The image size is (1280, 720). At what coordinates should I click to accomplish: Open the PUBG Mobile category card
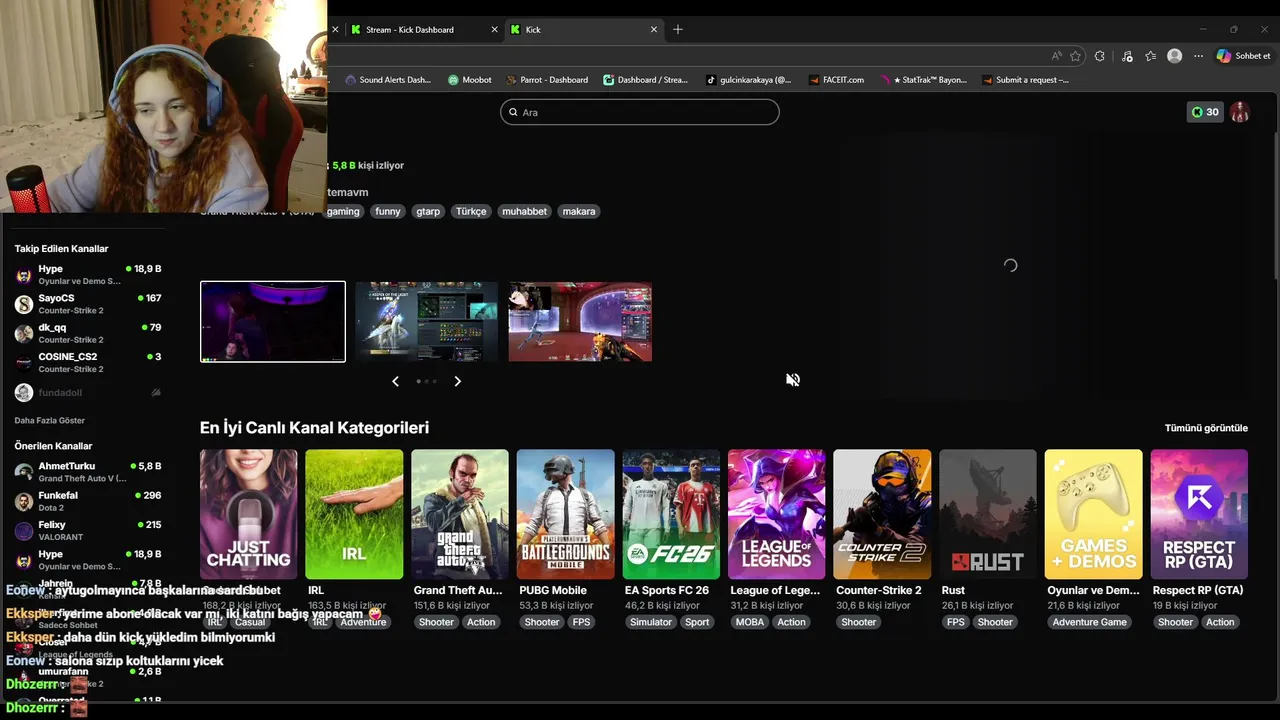[x=566, y=514]
